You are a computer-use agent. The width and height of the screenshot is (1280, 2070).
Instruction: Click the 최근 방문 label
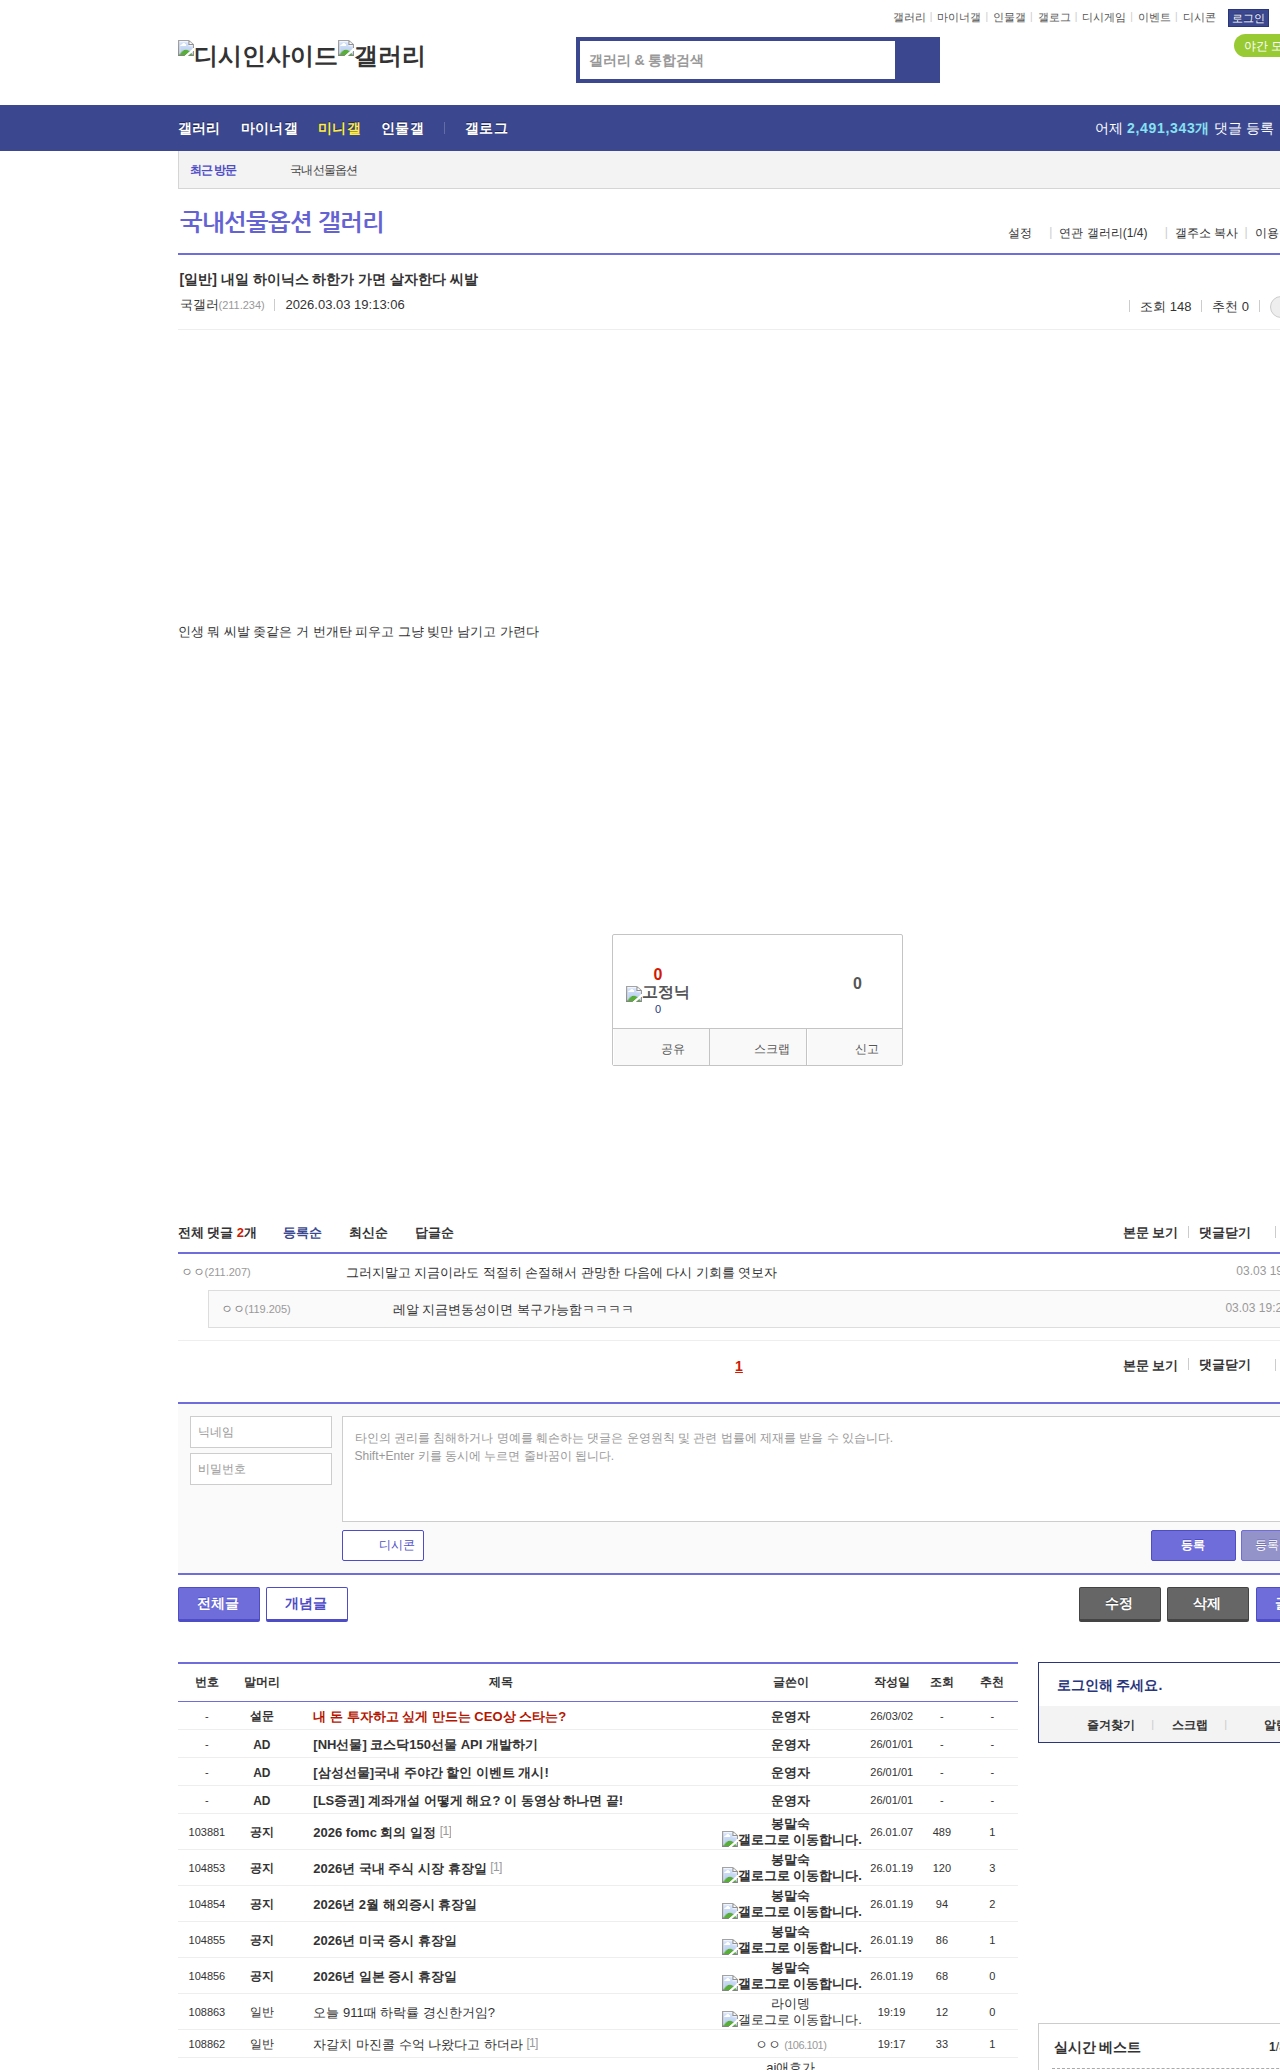pos(213,171)
